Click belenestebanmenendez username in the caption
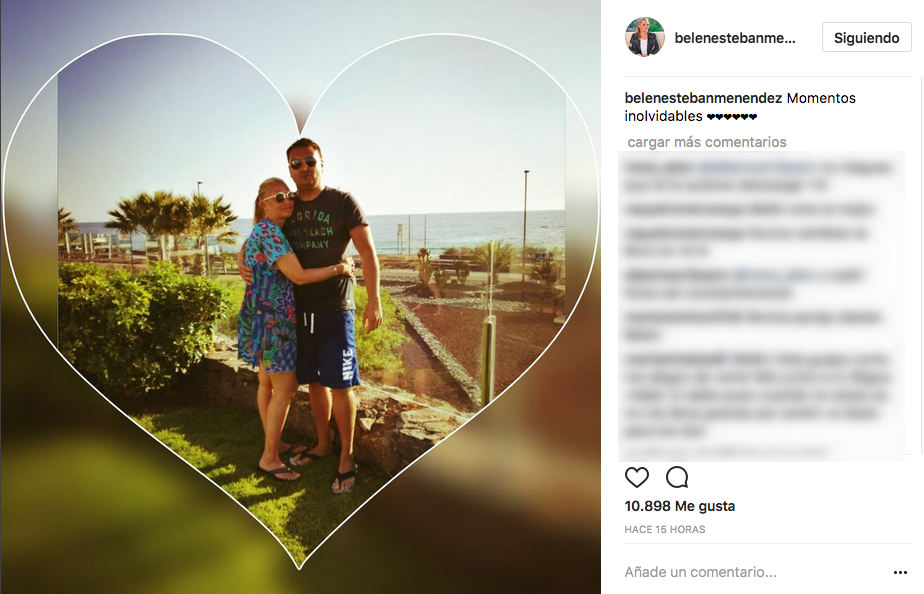The height and width of the screenshot is (594, 924). coord(703,98)
